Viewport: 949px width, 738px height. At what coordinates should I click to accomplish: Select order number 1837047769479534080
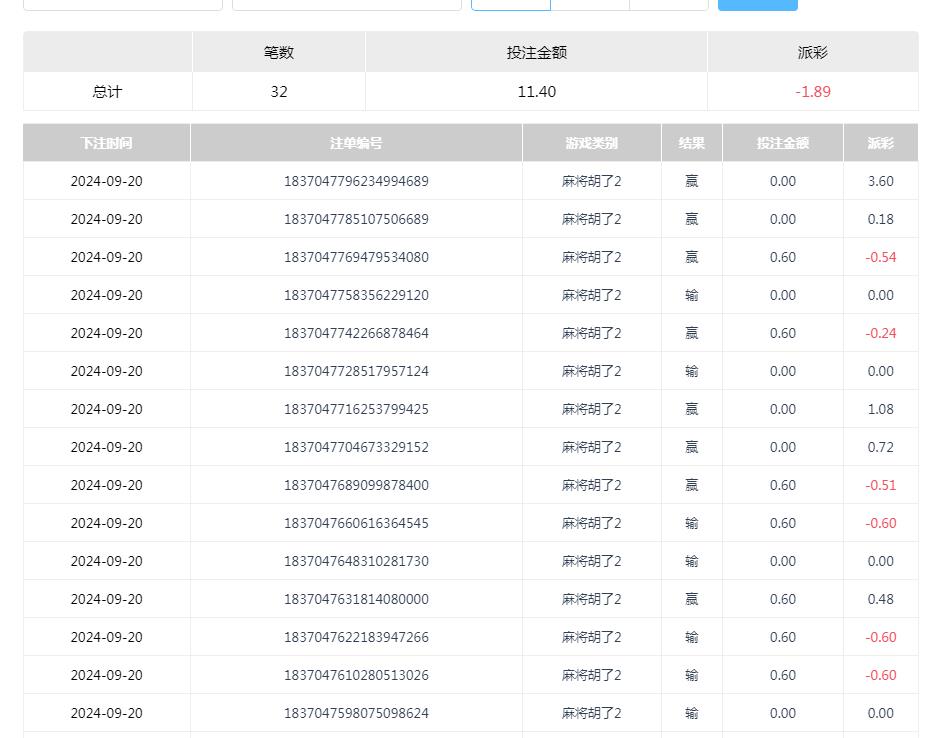(x=356, y=257)
